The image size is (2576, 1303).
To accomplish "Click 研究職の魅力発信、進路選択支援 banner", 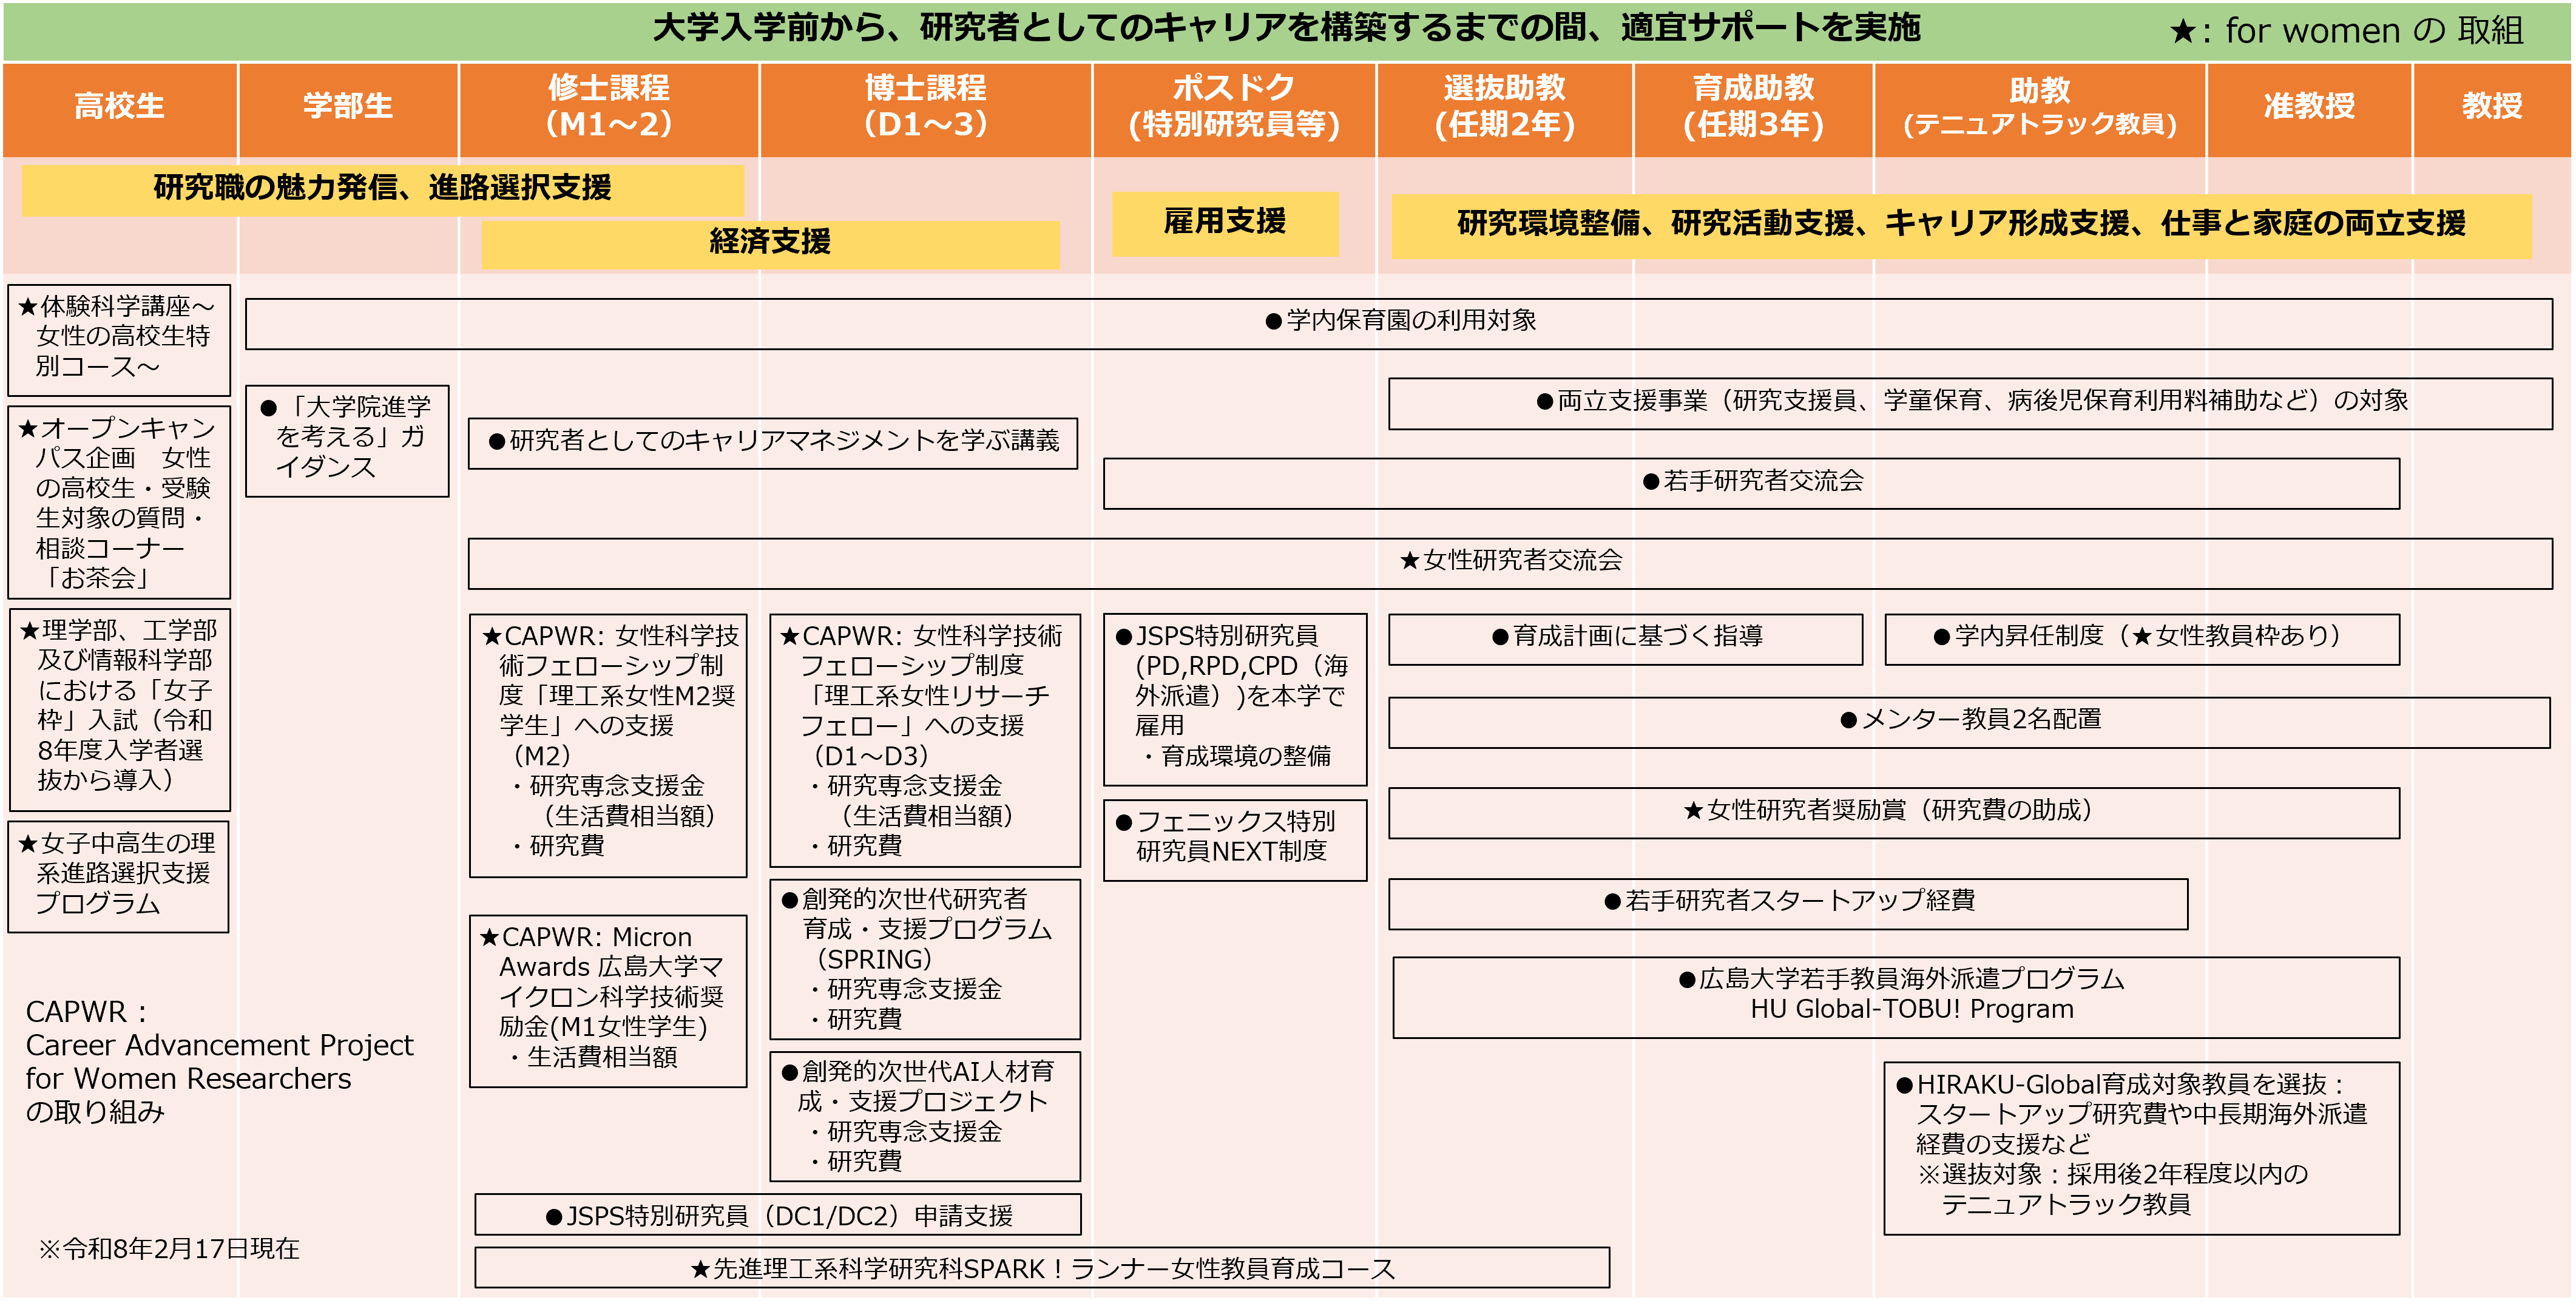I will coord(382,188).
